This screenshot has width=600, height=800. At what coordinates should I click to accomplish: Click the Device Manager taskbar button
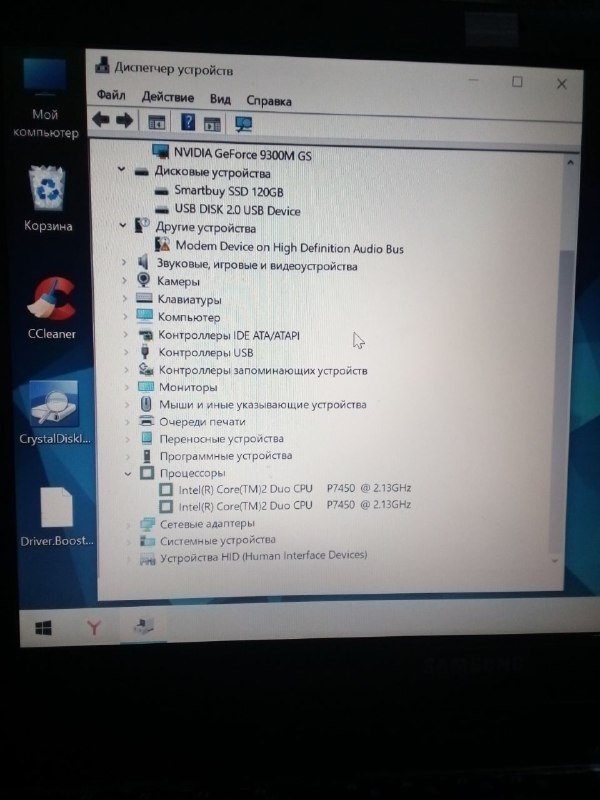click(143, 626)
